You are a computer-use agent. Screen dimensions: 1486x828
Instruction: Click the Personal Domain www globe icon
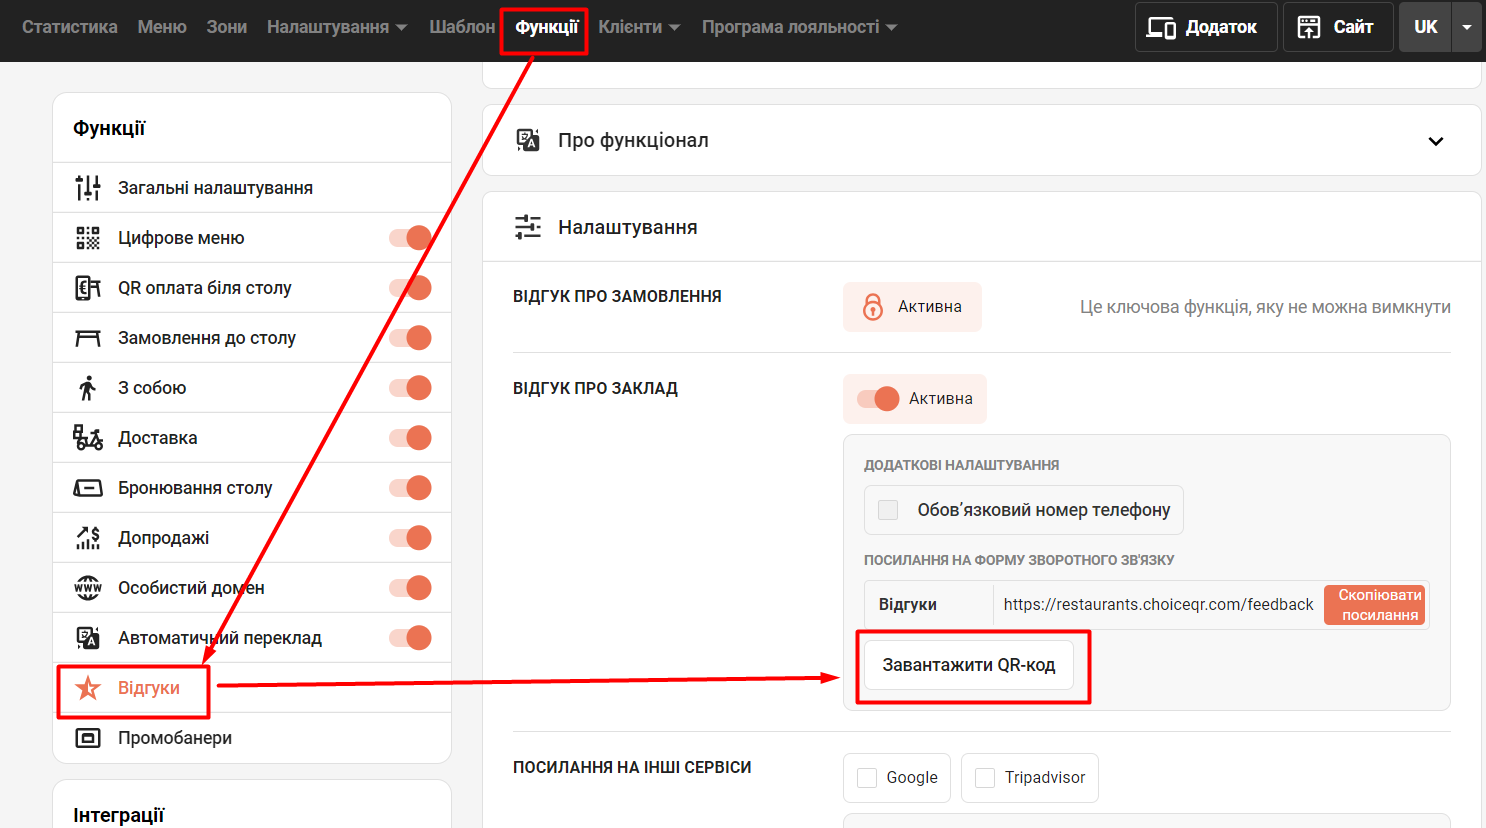pos(88,588)
